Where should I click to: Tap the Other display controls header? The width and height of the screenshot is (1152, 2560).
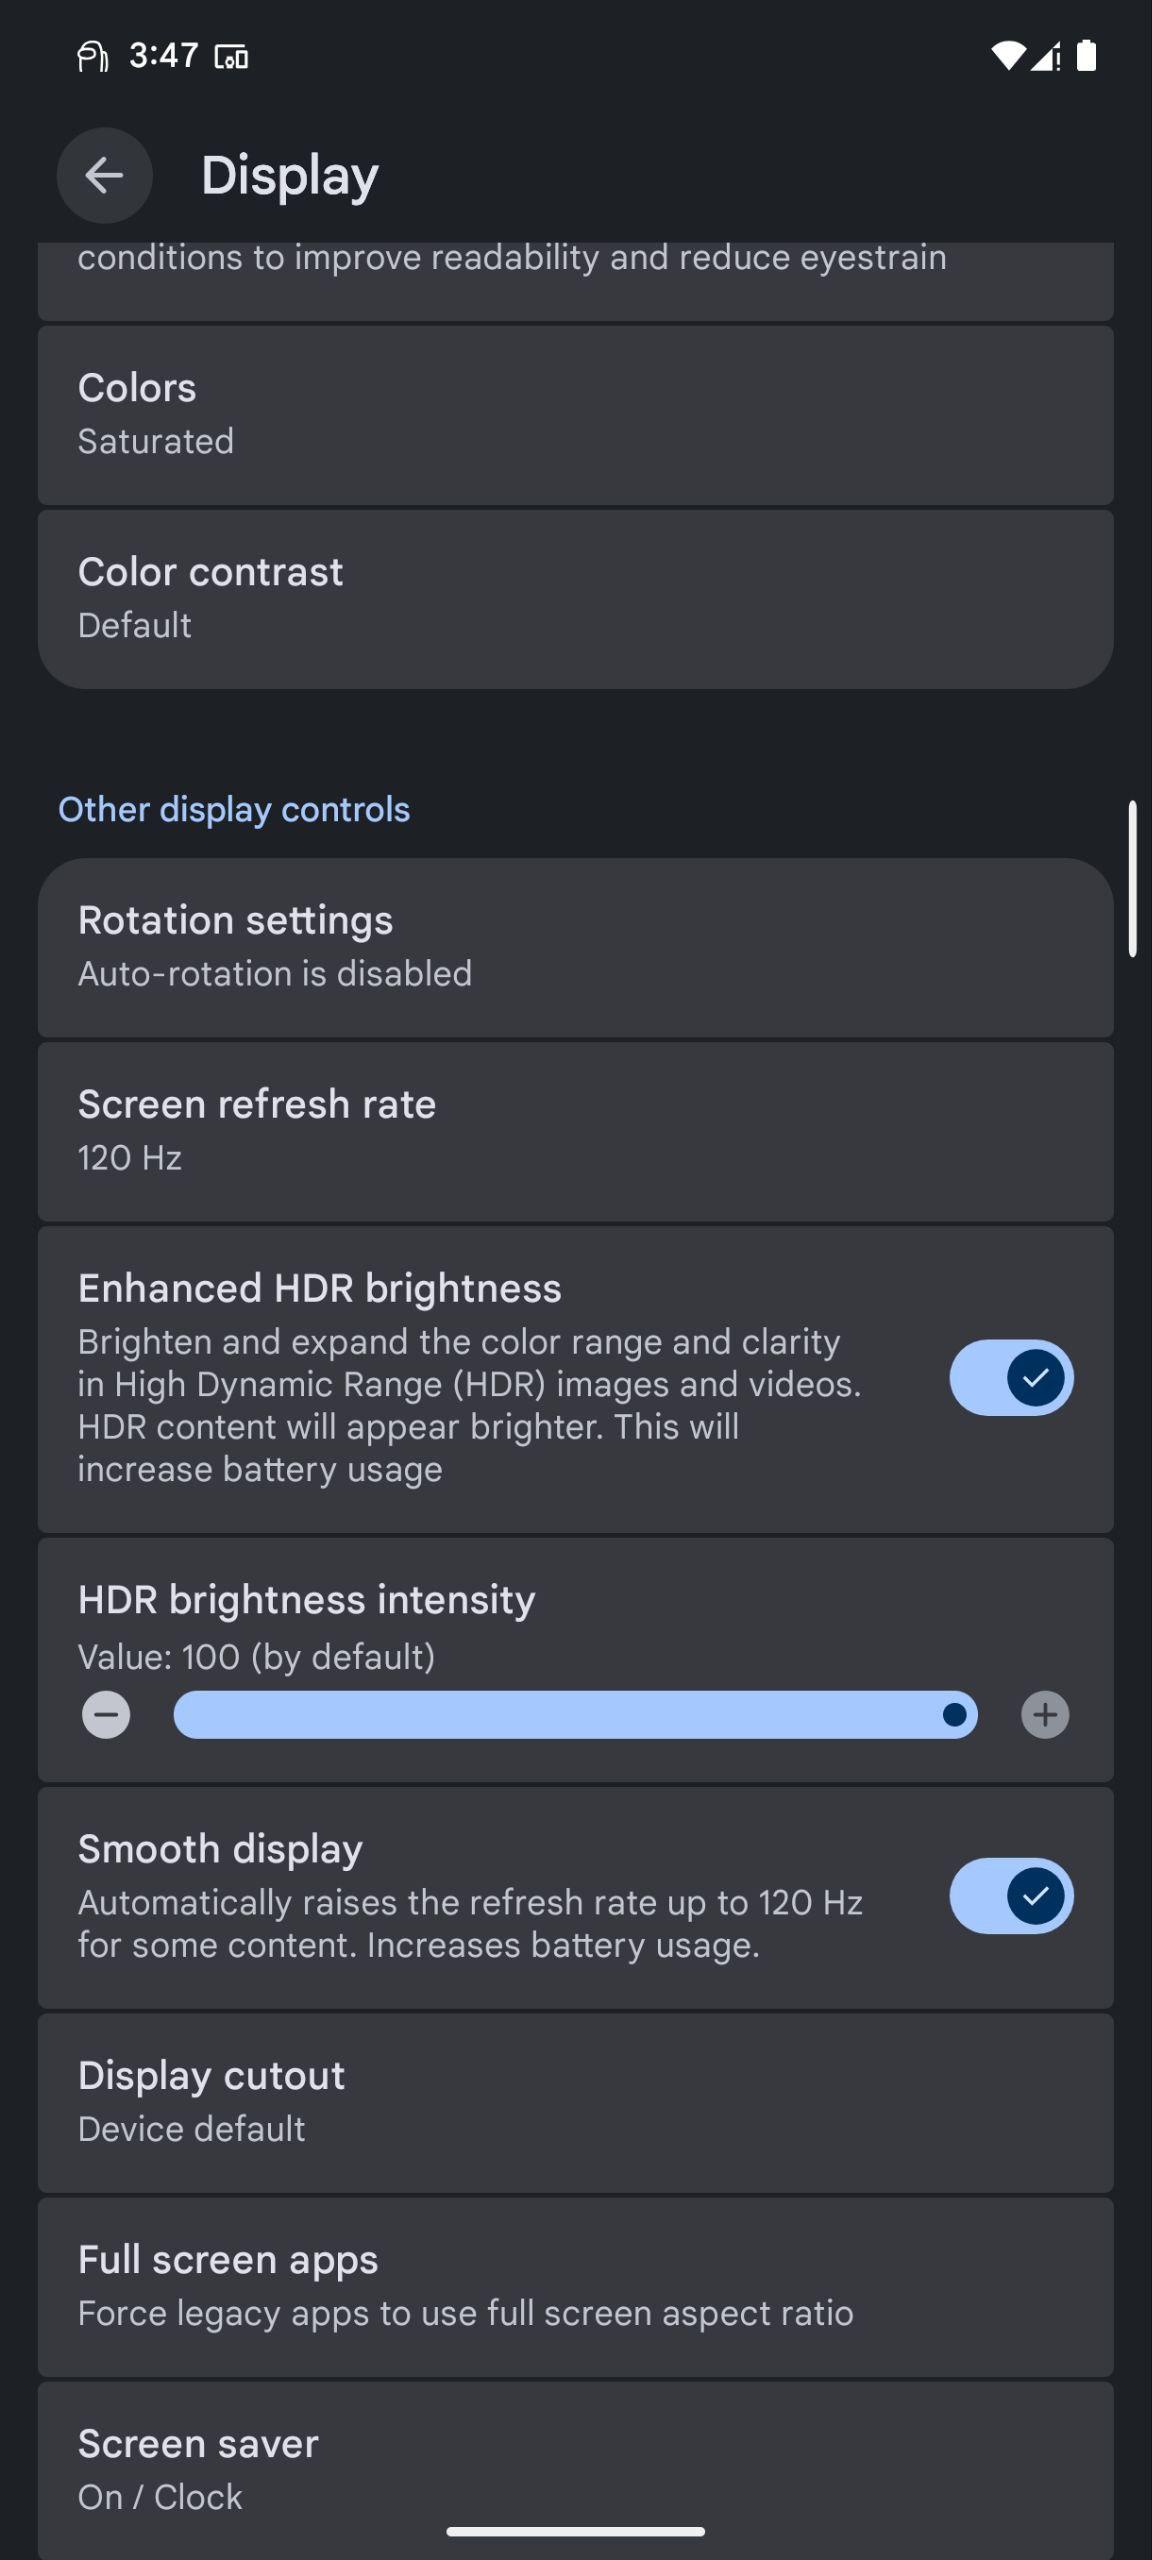[x=234, y=809]
